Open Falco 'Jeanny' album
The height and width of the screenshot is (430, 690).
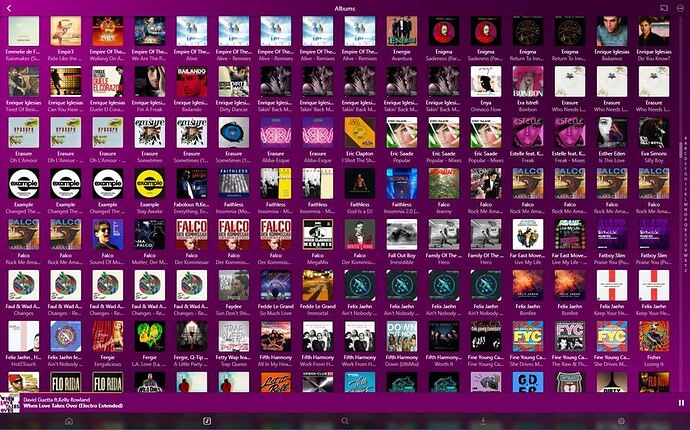[x=444, y=184]
